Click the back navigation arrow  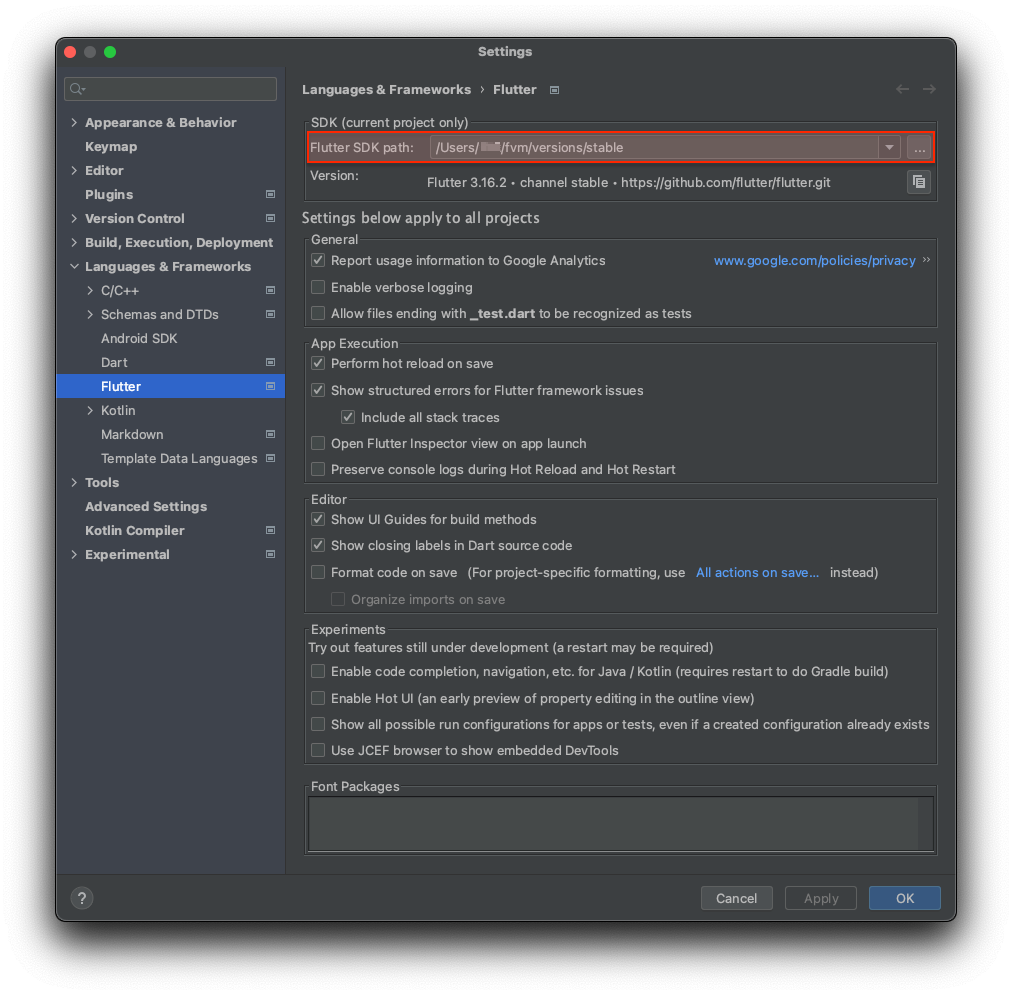click(901, 89)
